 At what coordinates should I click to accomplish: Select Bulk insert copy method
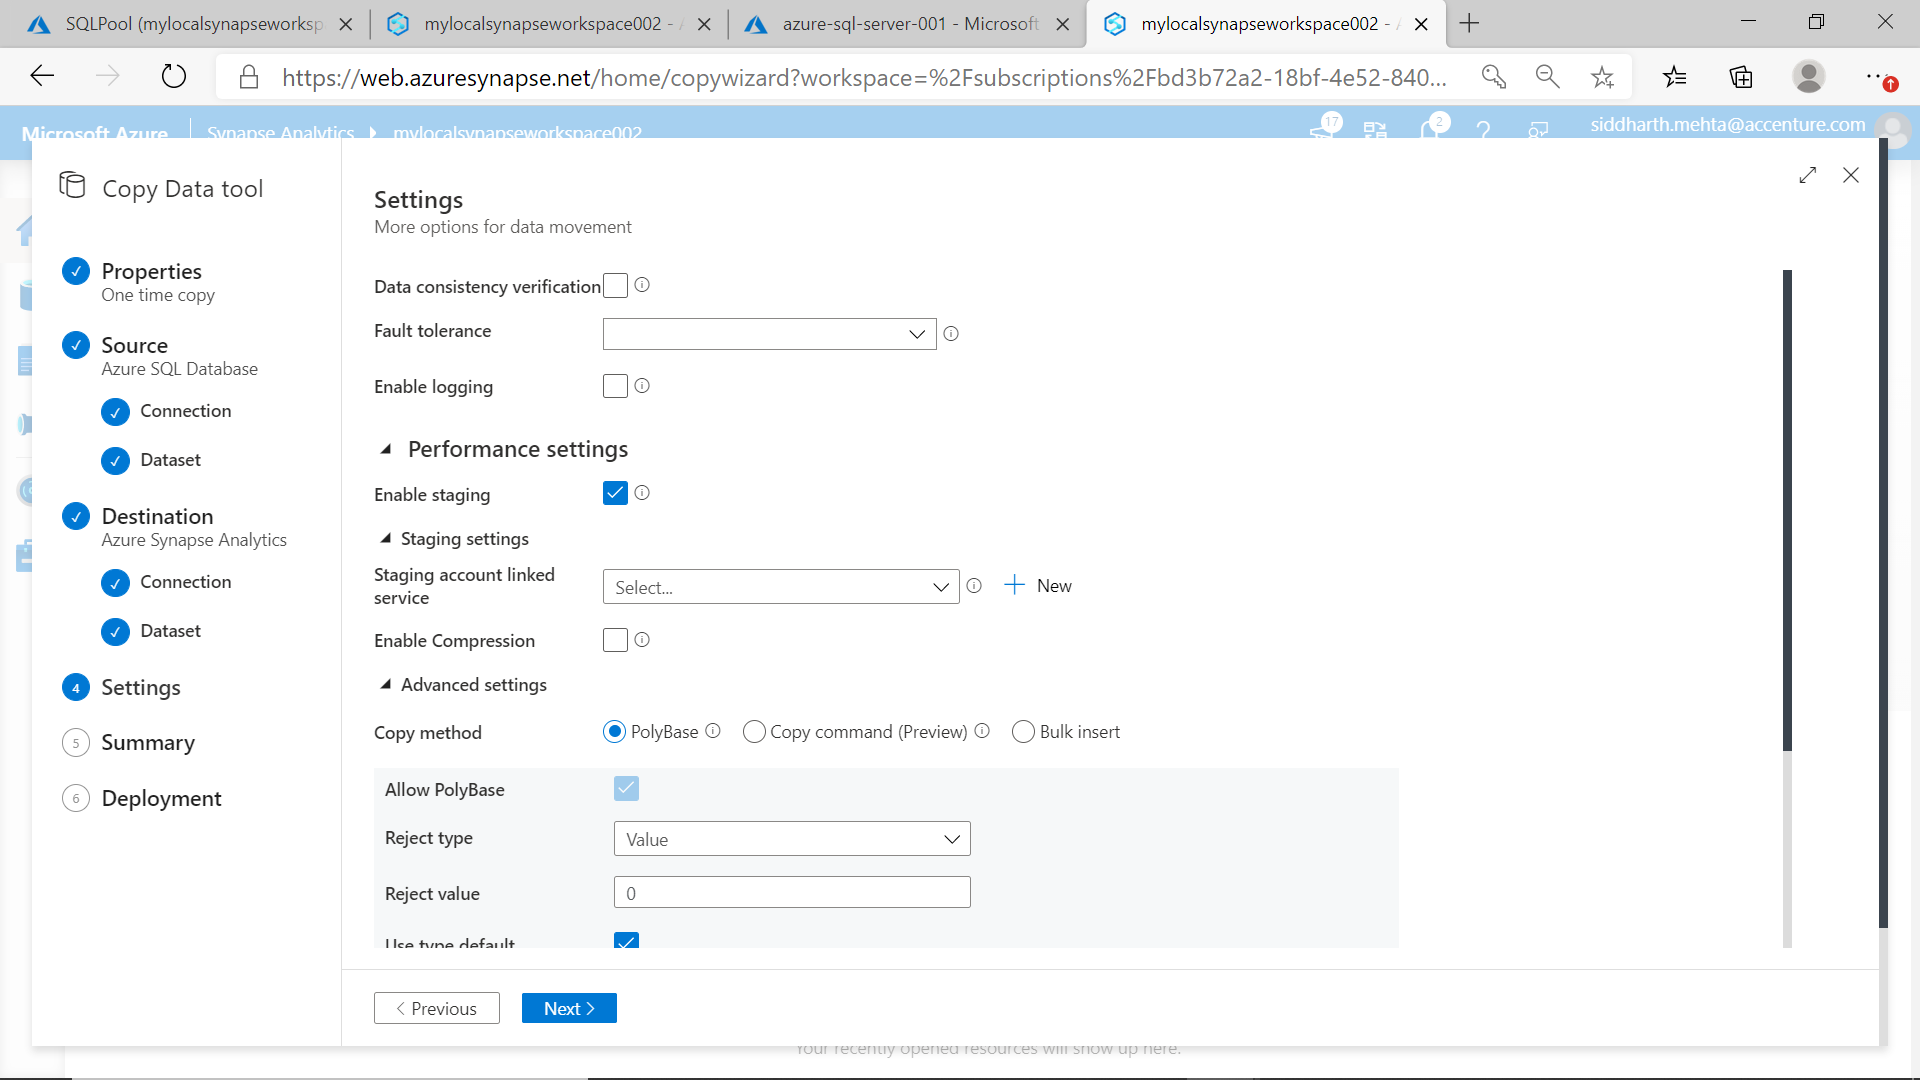click(x=1023, y=732)
